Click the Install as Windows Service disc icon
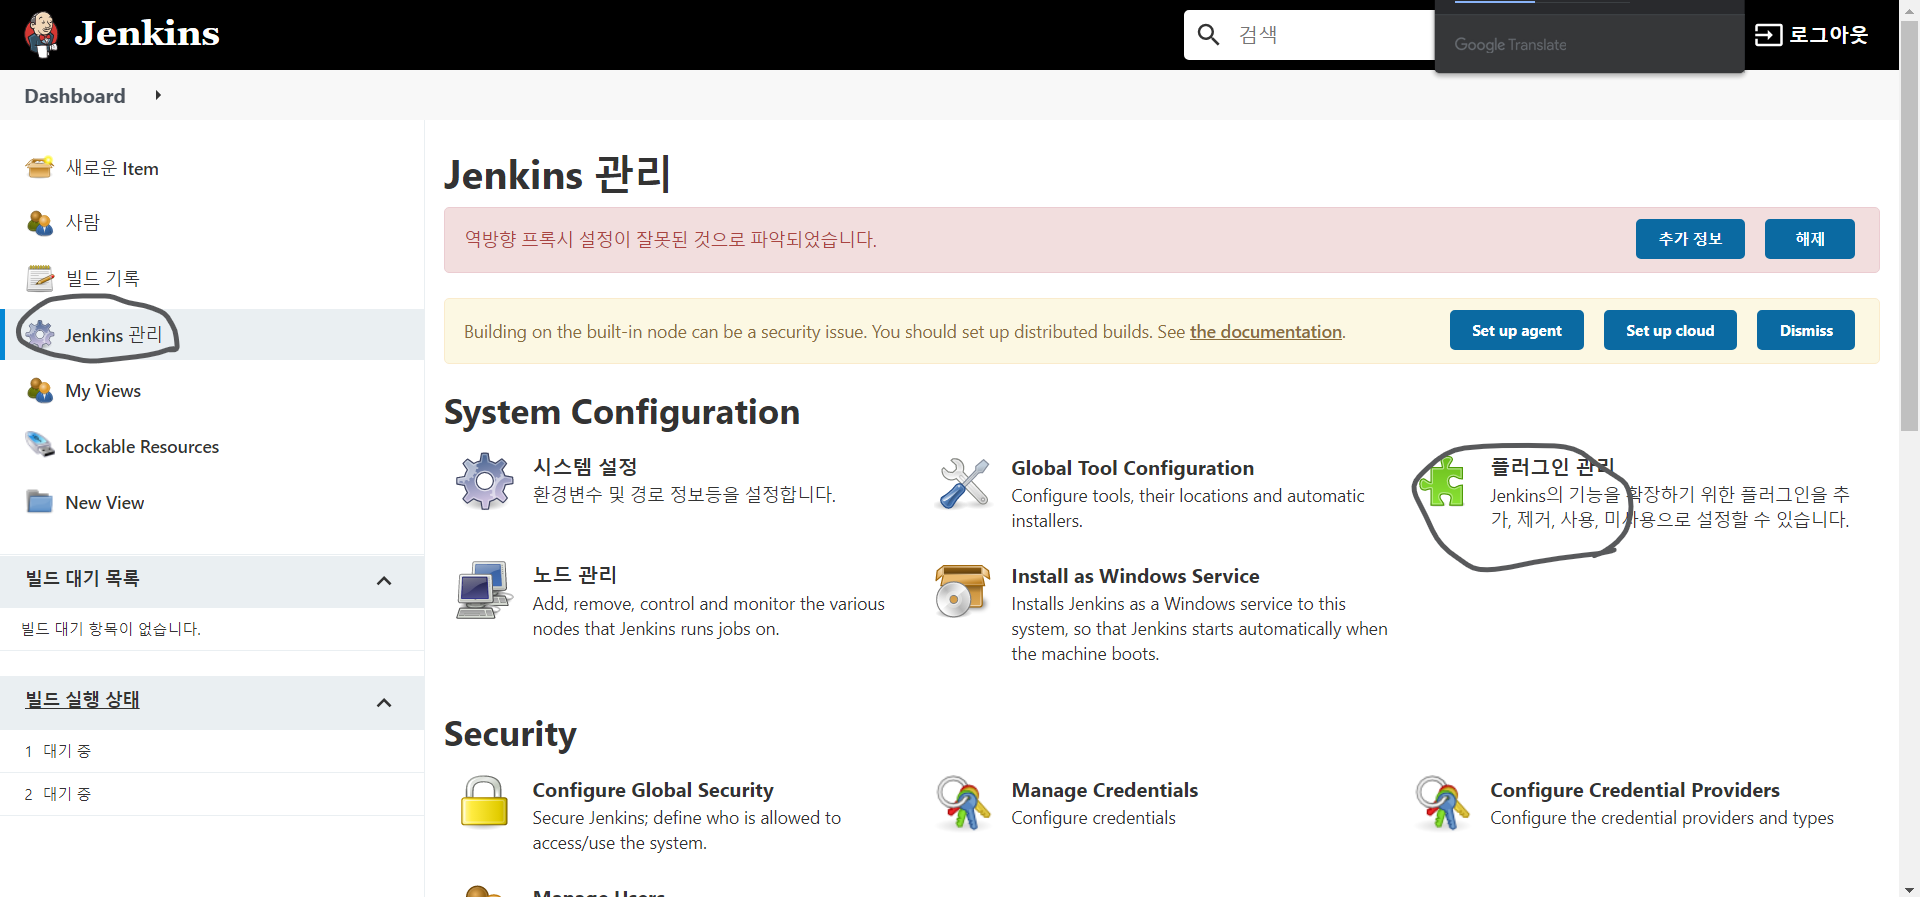 pos(963,590)
